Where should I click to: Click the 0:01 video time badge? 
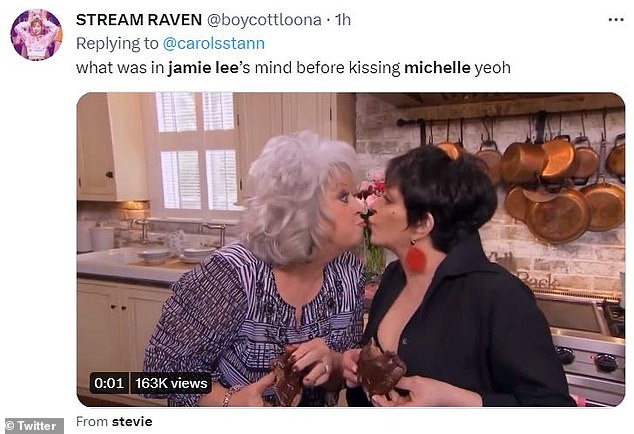coord(109,383)
